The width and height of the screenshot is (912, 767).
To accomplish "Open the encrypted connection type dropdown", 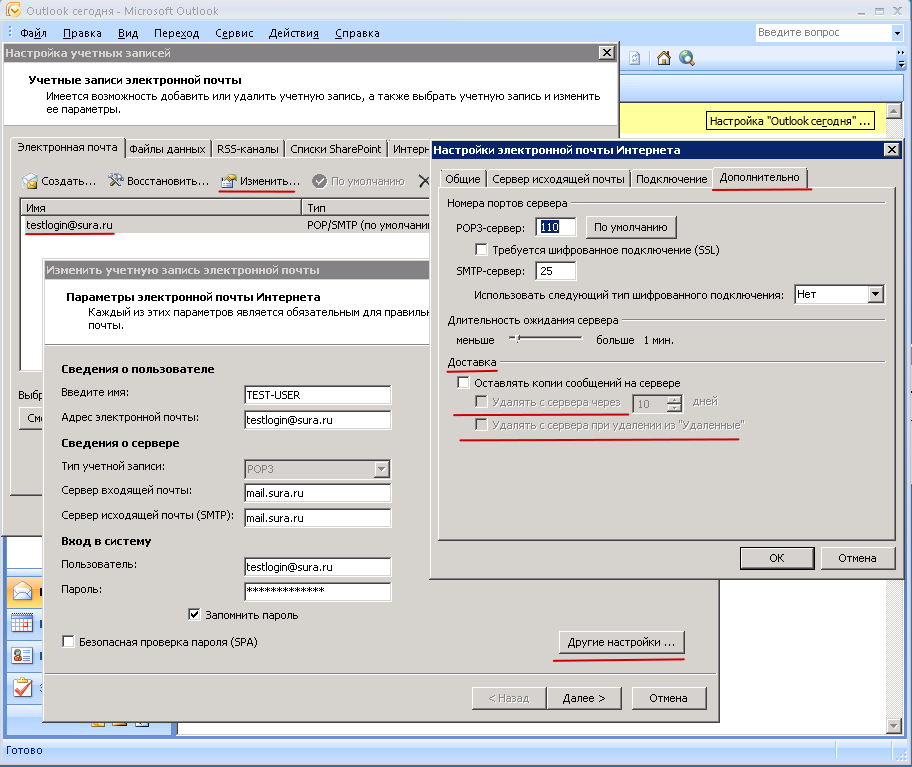I will 876,295.
